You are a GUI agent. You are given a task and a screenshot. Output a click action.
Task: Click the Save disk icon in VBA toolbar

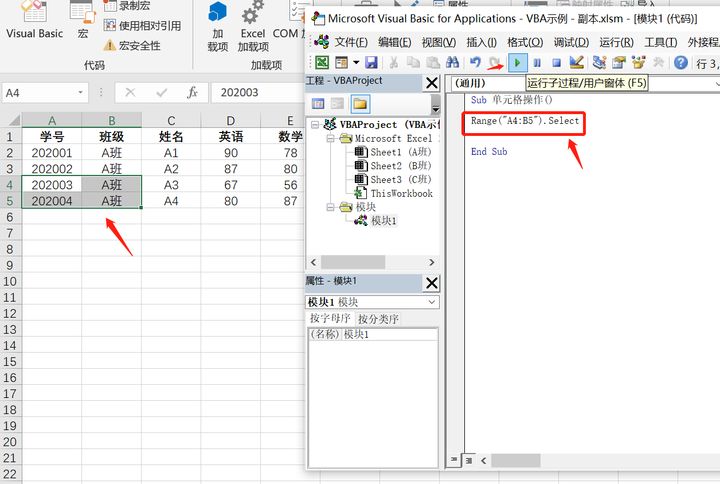coord(371,62)
